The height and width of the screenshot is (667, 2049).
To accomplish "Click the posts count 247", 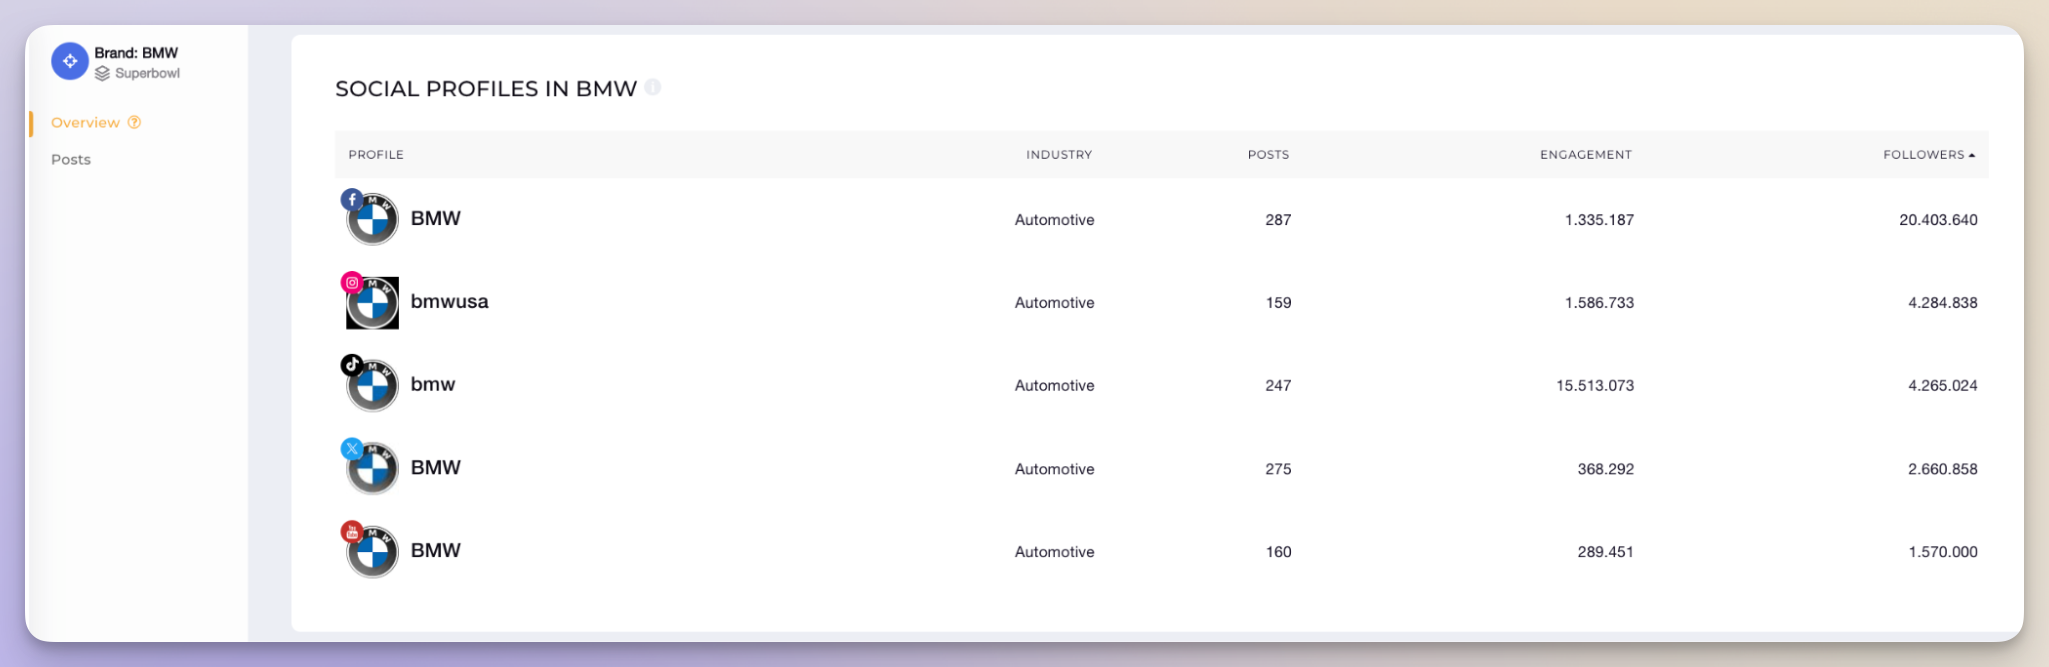I will coord(1278,386).
